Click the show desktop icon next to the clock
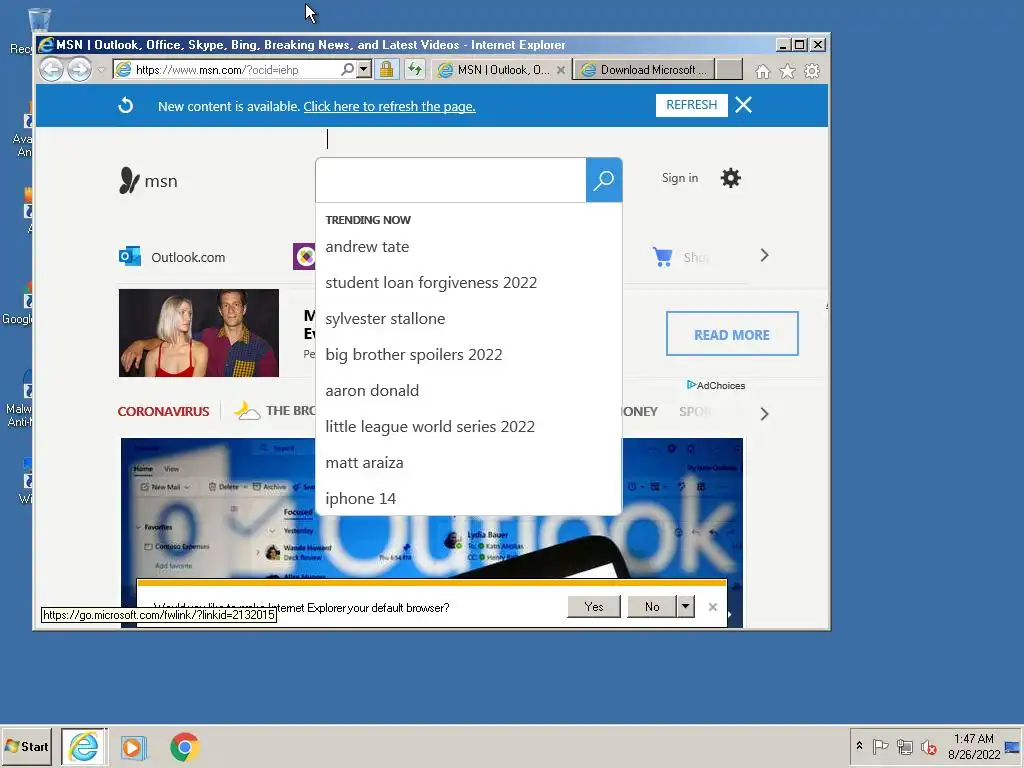The height and width of the screenshot is (768, 1024). pos(1012,746)
